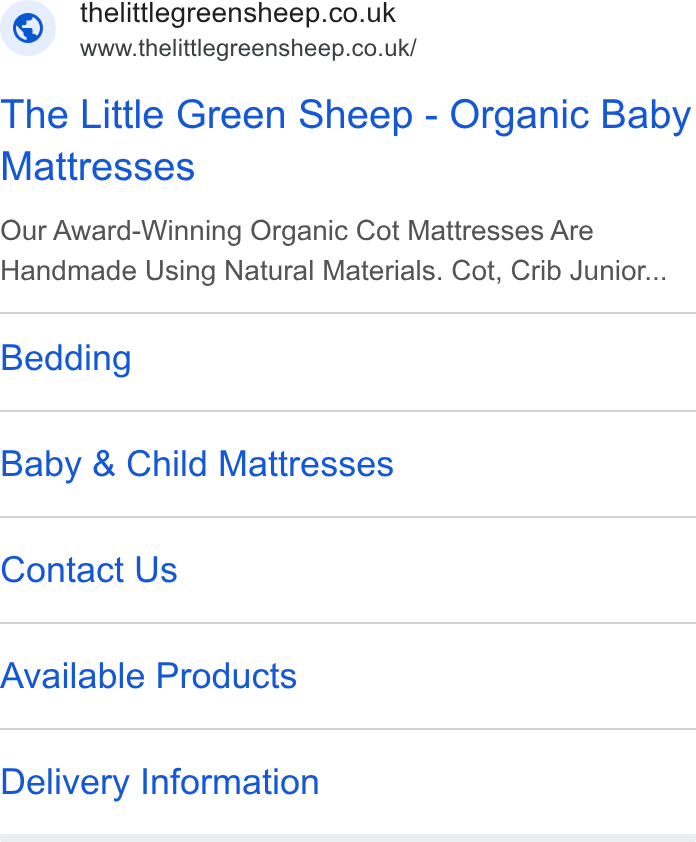Select the Handmade Using Natural Materials snippet line
696x842 pixels.
222,271
